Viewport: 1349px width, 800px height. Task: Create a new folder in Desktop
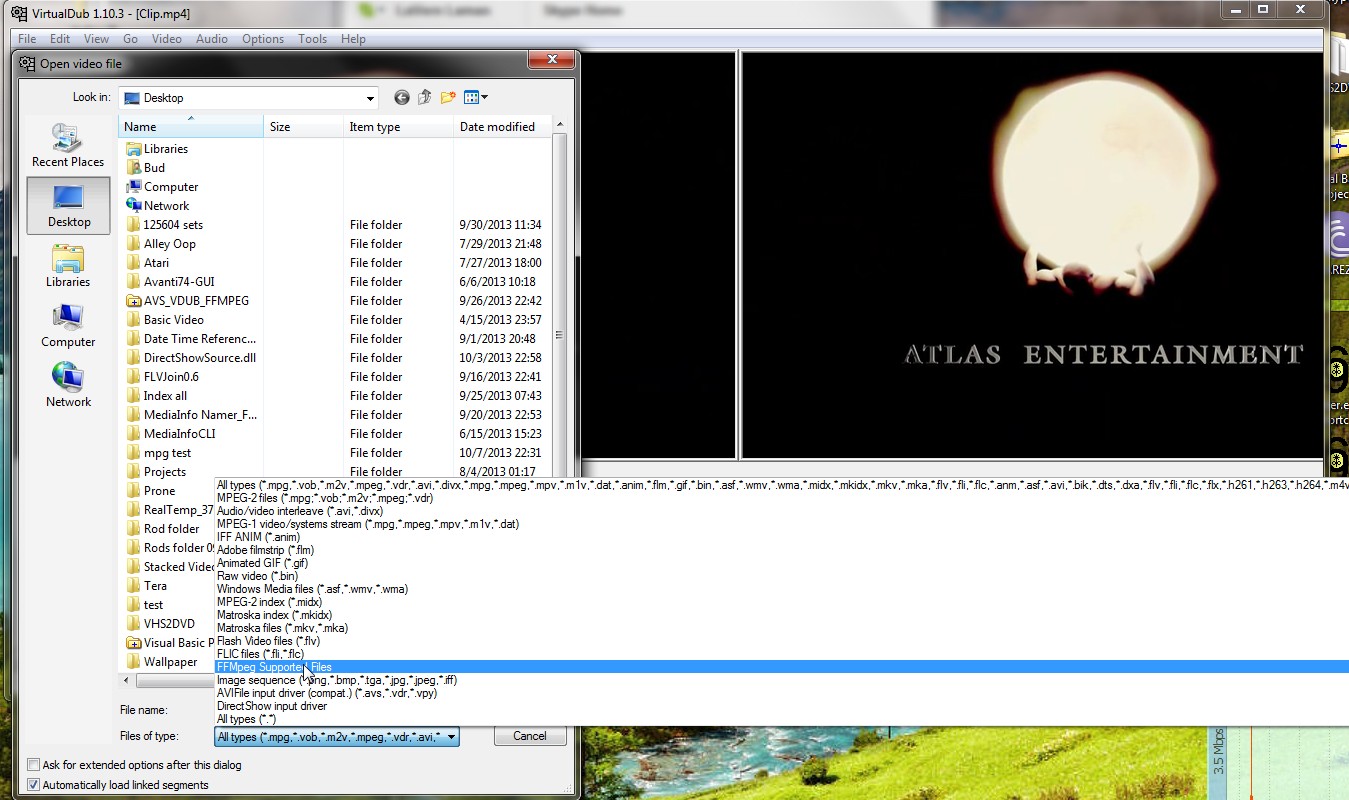[x=448, y=97]
